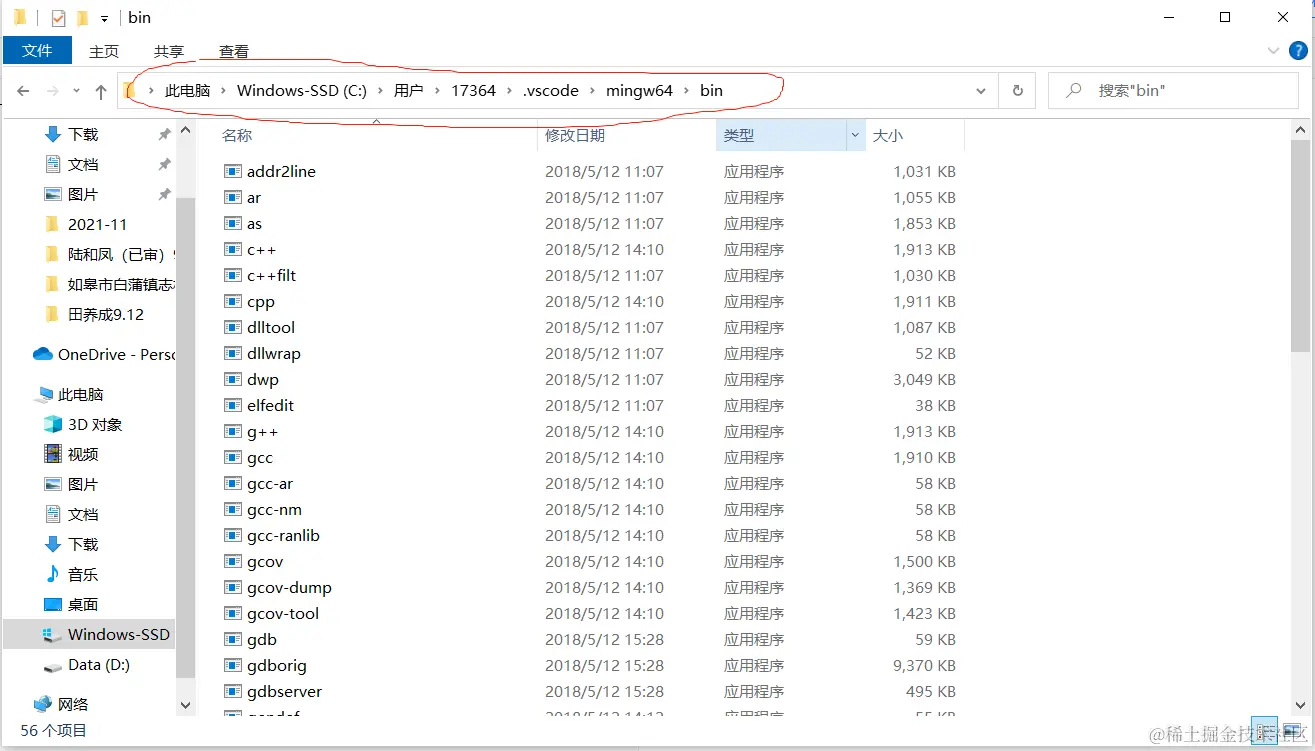This screenshot has width=1315, height=751.
Task: Open the customize quick access toolbar arrow
Action: coord(103,17)
